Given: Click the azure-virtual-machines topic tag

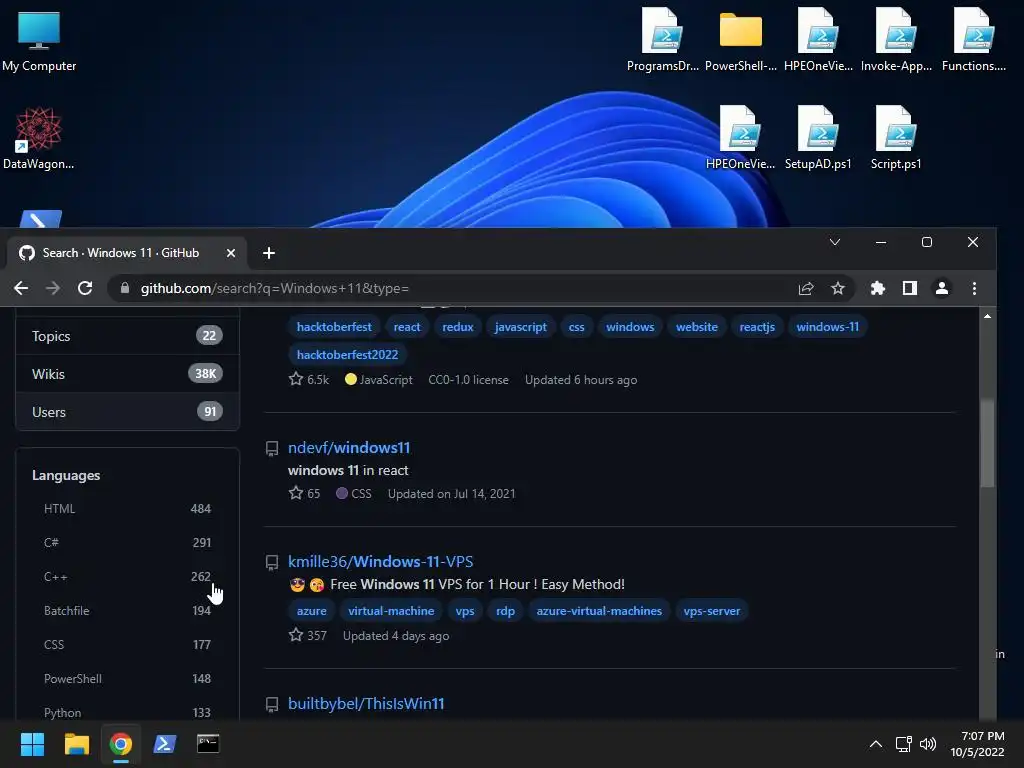Looking at the screenshot, I should pos(599,611).
